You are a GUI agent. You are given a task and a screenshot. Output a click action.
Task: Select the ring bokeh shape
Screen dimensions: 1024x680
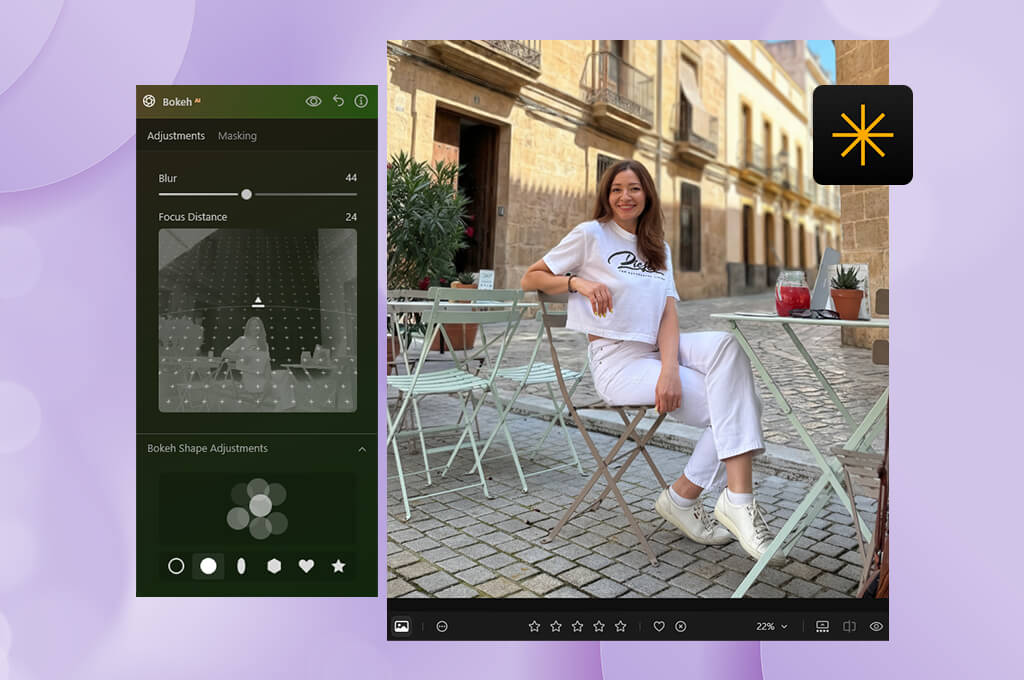[176, 566]
